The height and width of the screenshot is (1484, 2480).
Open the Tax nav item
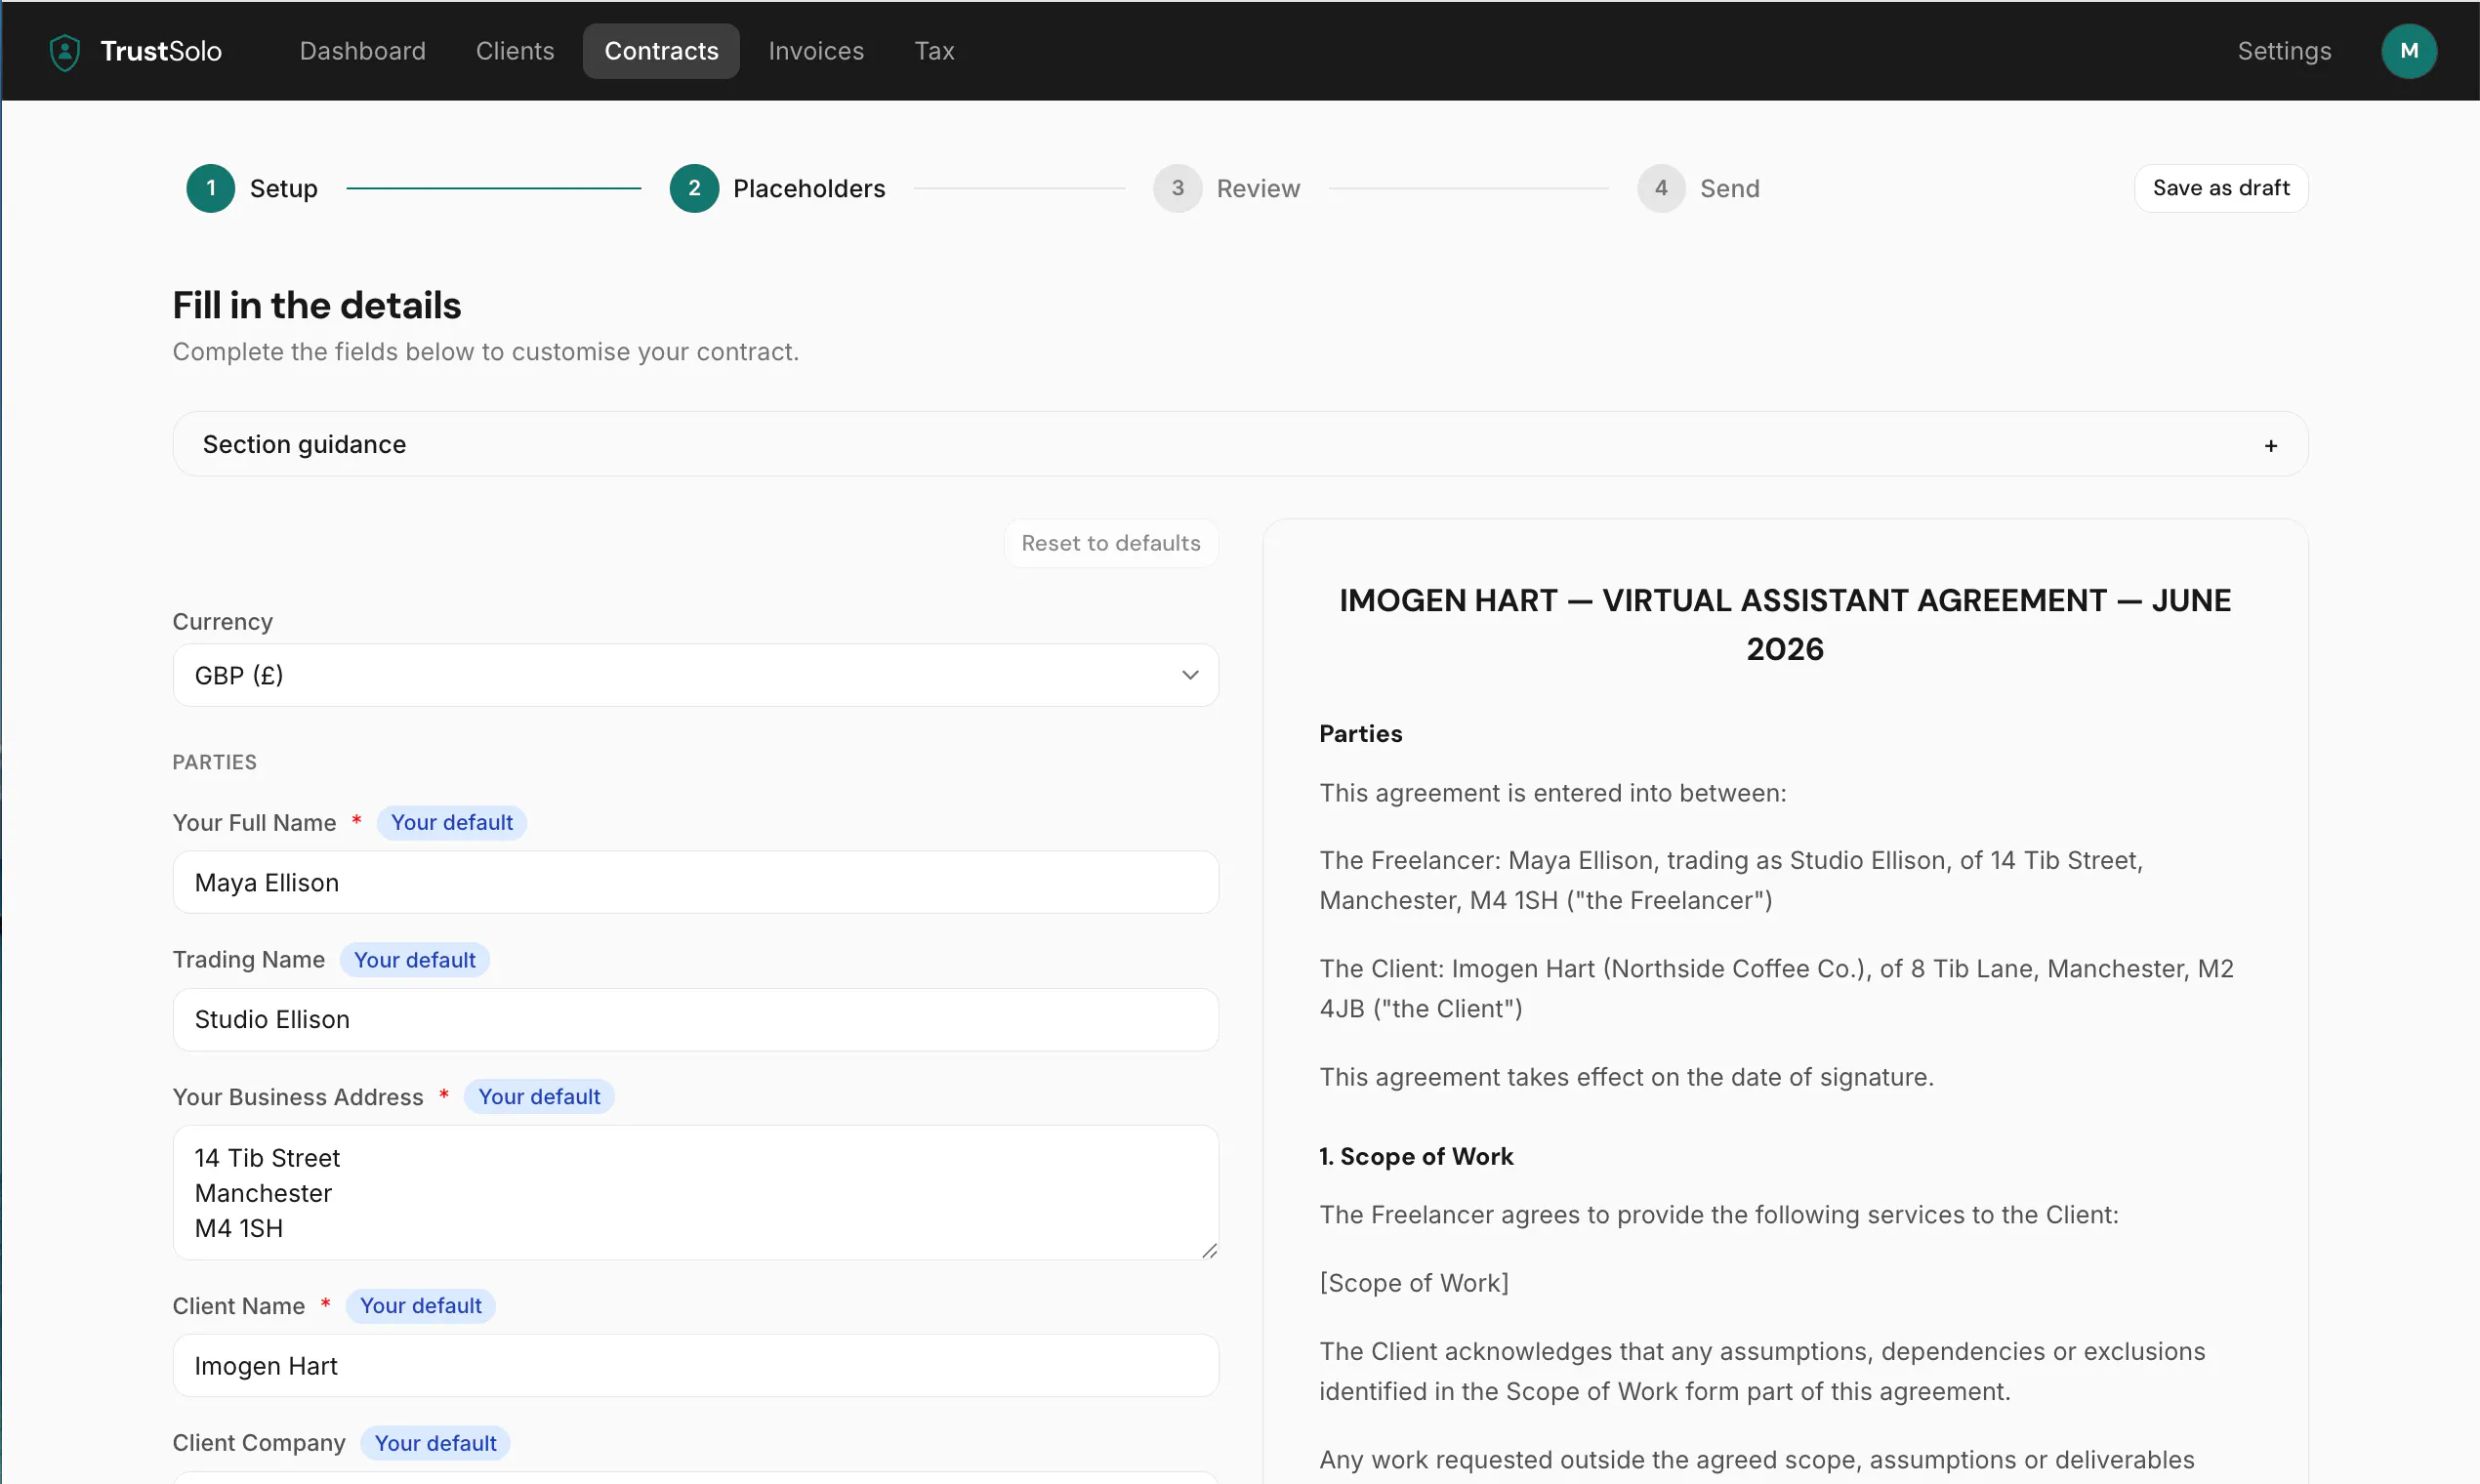pos(934,51)
